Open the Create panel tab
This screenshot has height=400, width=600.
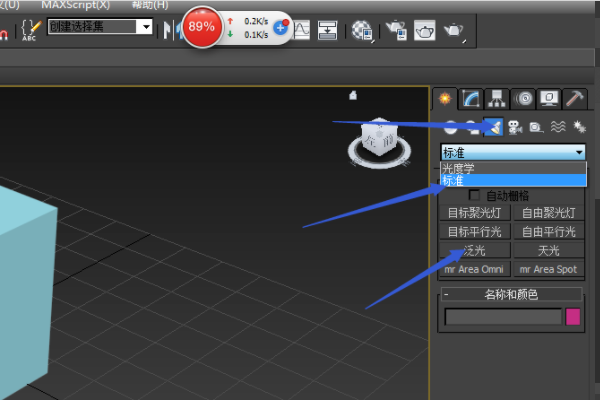point(446,98)
